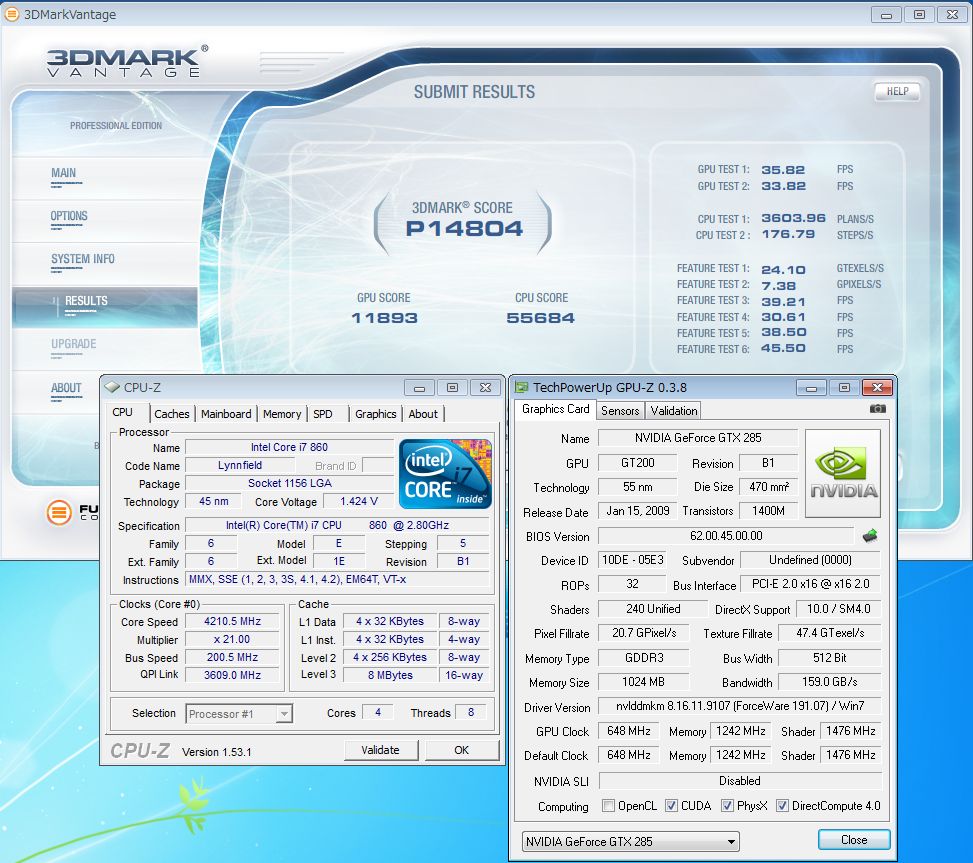Toggle the CUDA checkbox
The image size is (973, 863).
(671, 806)
